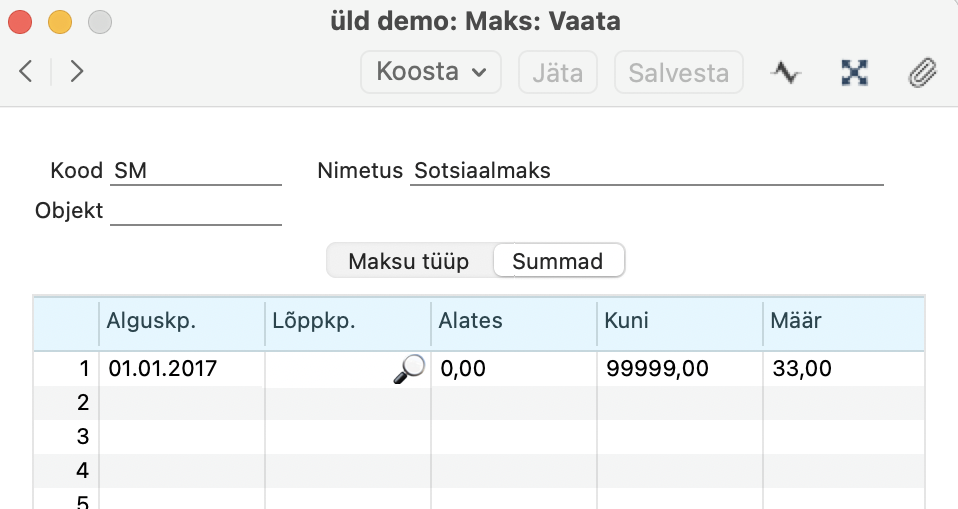Click the Jäta button

click(x=558, y=72)
